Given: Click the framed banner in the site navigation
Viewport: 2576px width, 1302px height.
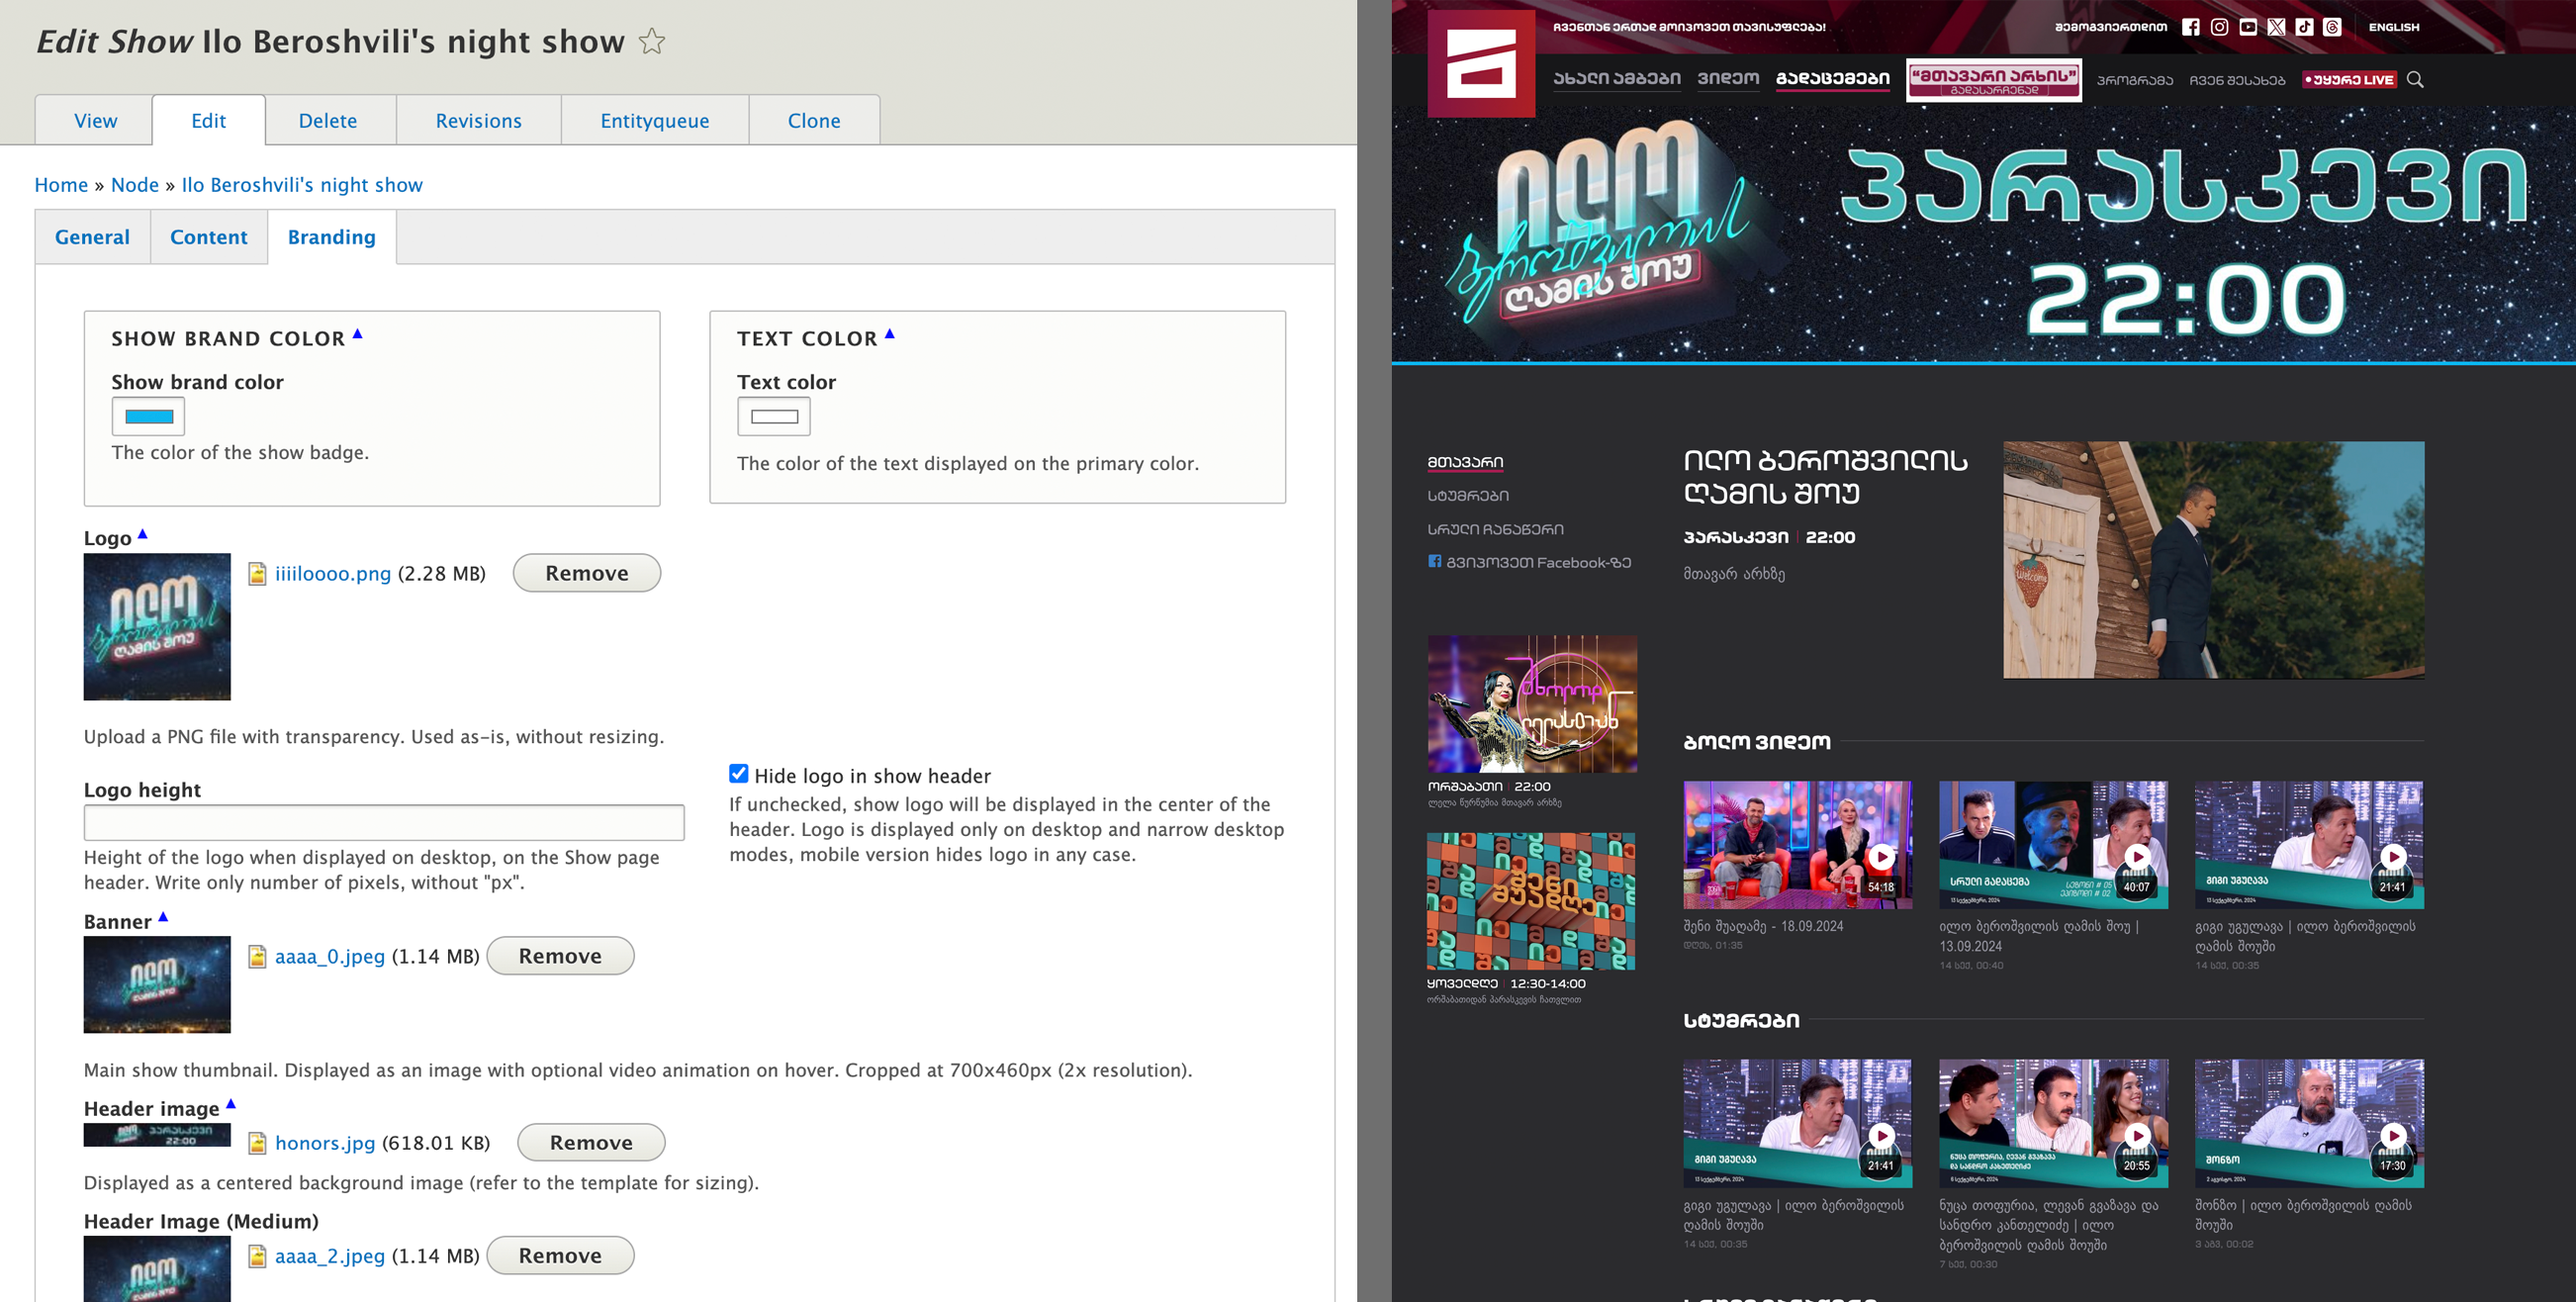Looking at the screenshot, I should [x=1994, y=80].
